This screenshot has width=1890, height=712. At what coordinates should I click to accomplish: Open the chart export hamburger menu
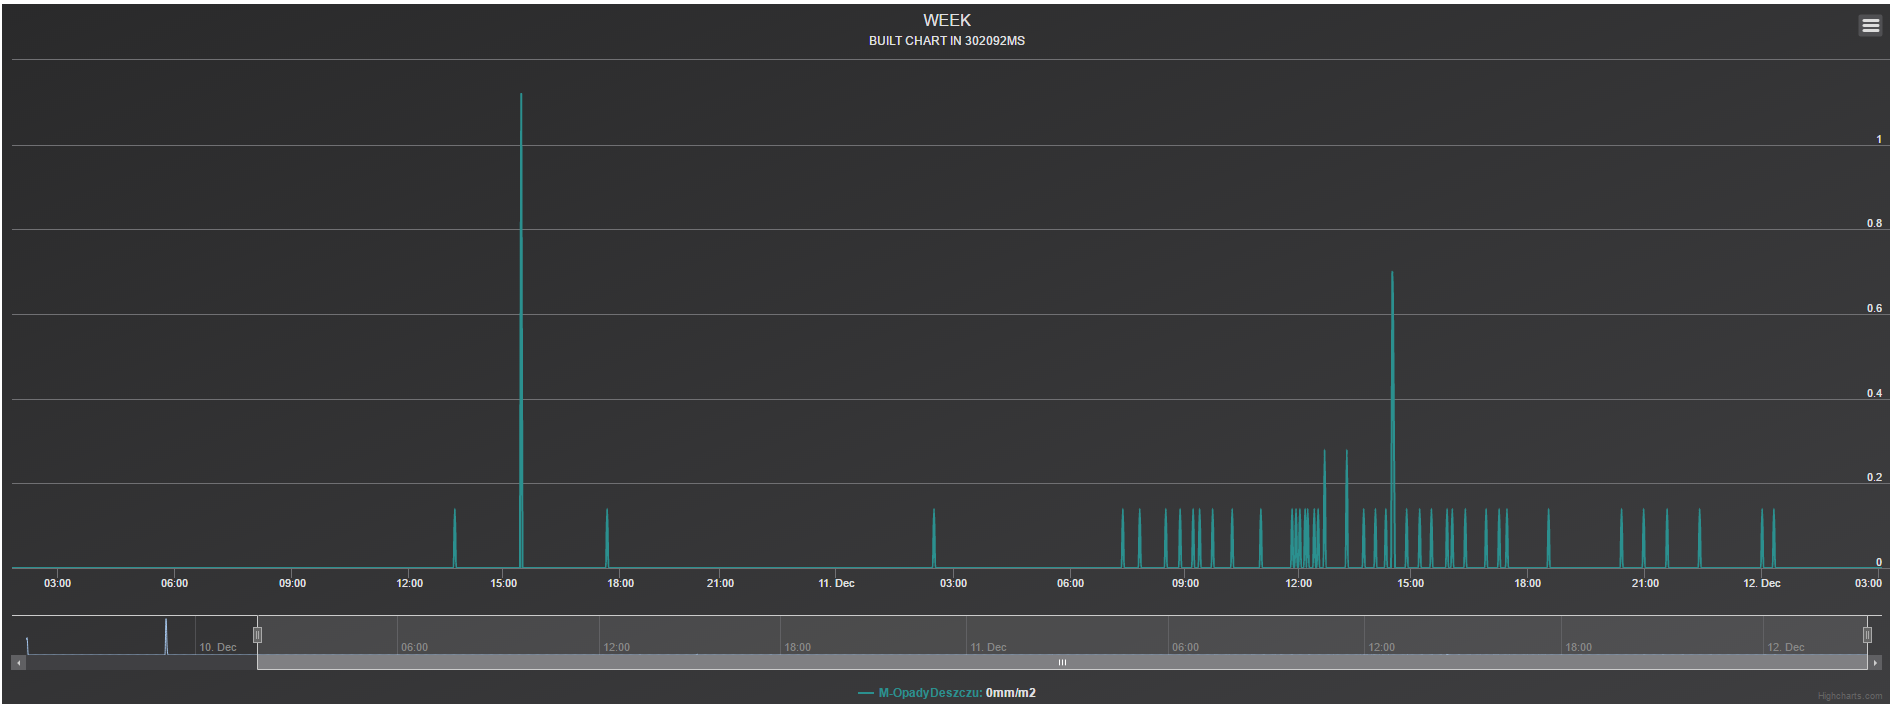[x=1870, y=26]
